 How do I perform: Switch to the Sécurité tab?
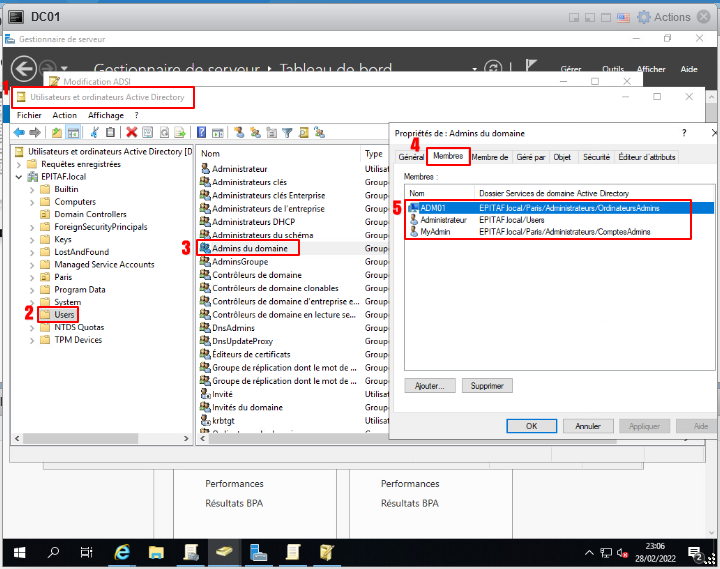tap(596, 157)
